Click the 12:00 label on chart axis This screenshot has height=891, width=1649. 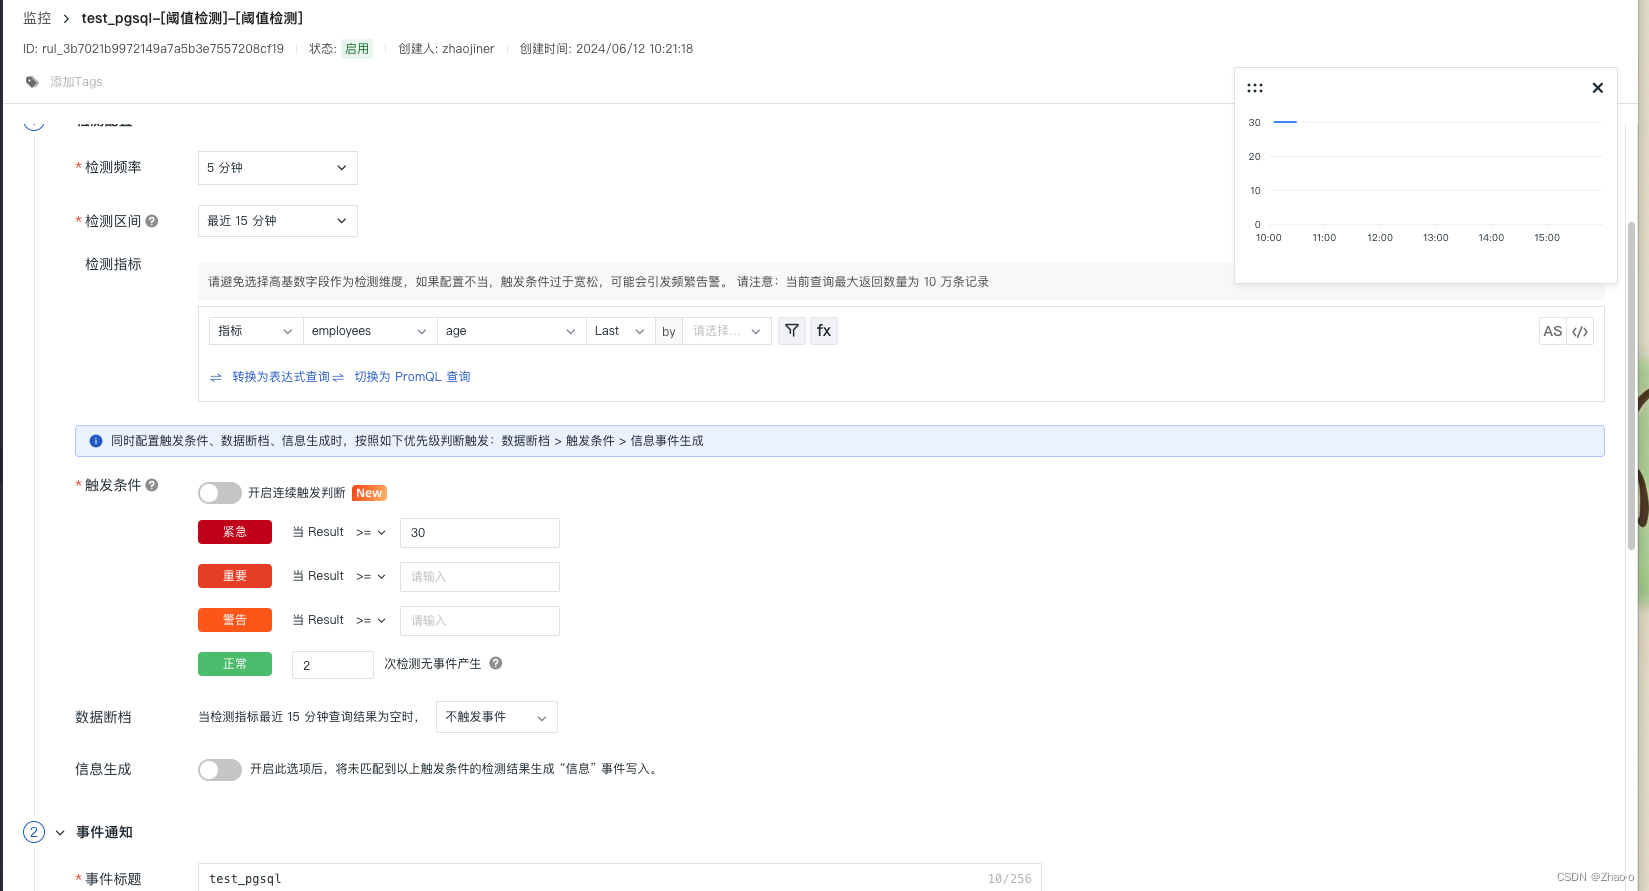[1380, 238]
